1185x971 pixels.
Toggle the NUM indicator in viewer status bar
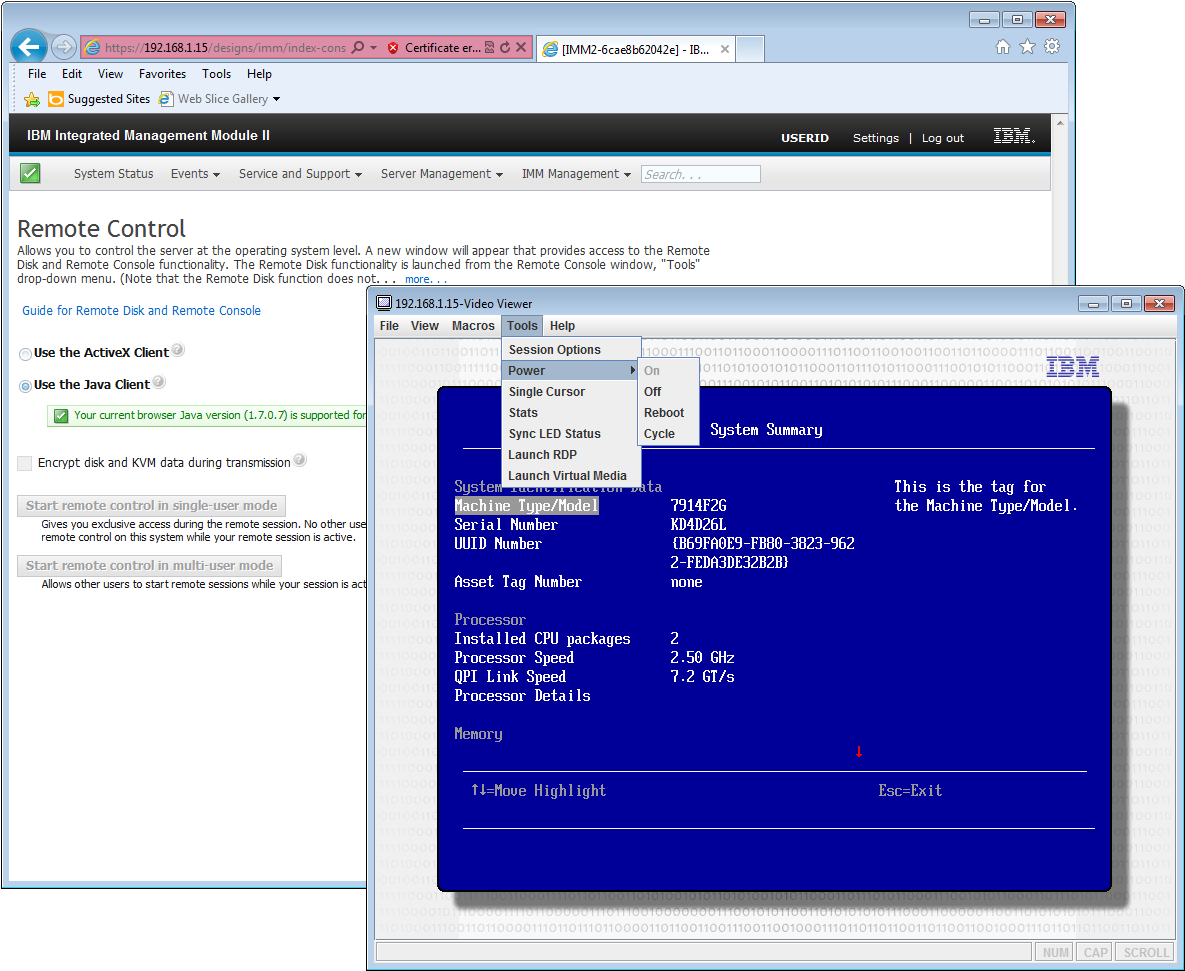[x=1055, y=952]
